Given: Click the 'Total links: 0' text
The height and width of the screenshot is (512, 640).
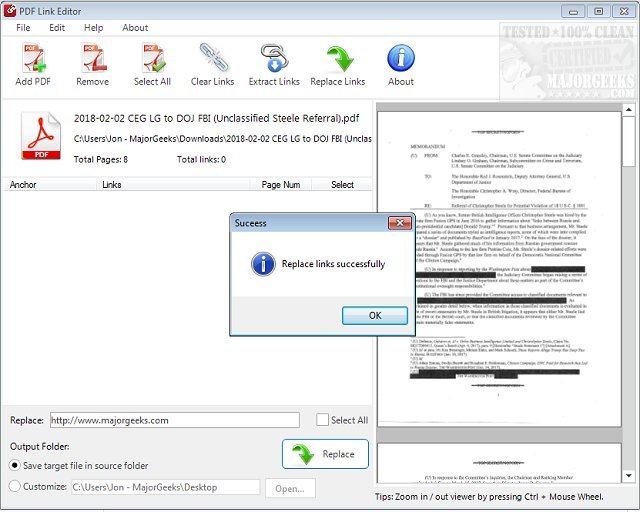Looking at the screenshot, I should click(201, 160).
